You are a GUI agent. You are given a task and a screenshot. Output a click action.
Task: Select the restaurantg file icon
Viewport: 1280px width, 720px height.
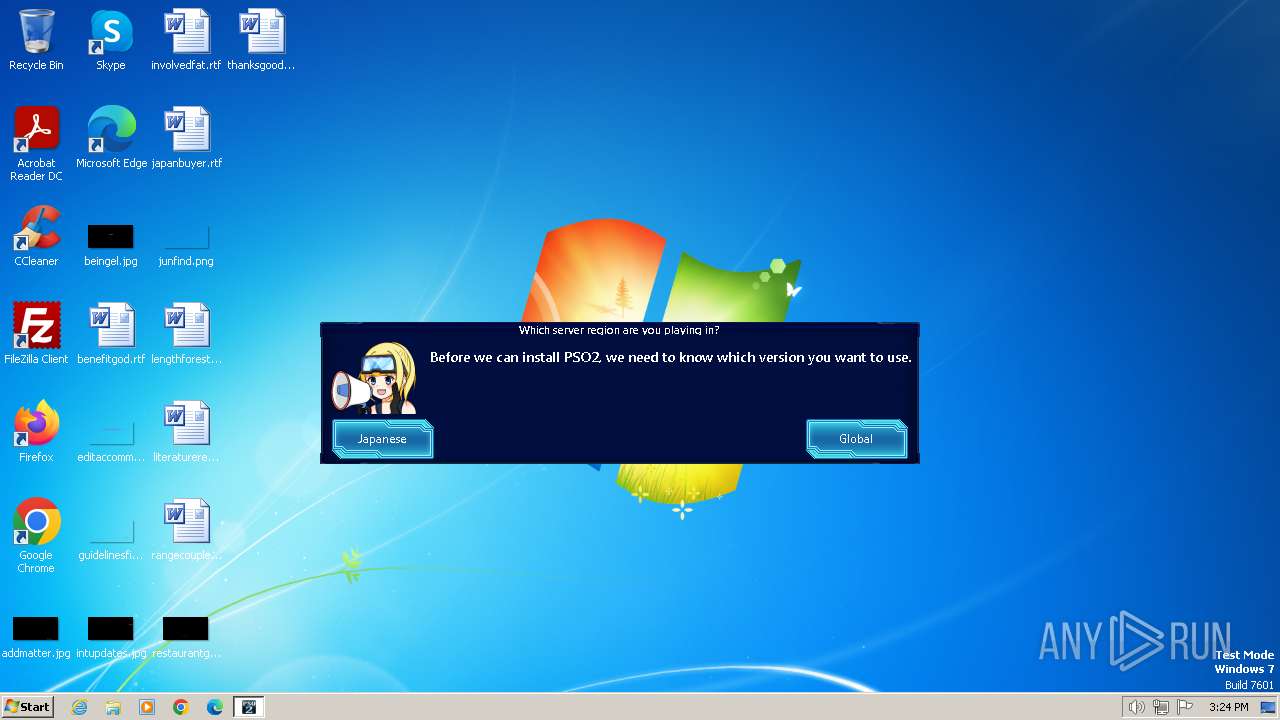tap(186, 637)
